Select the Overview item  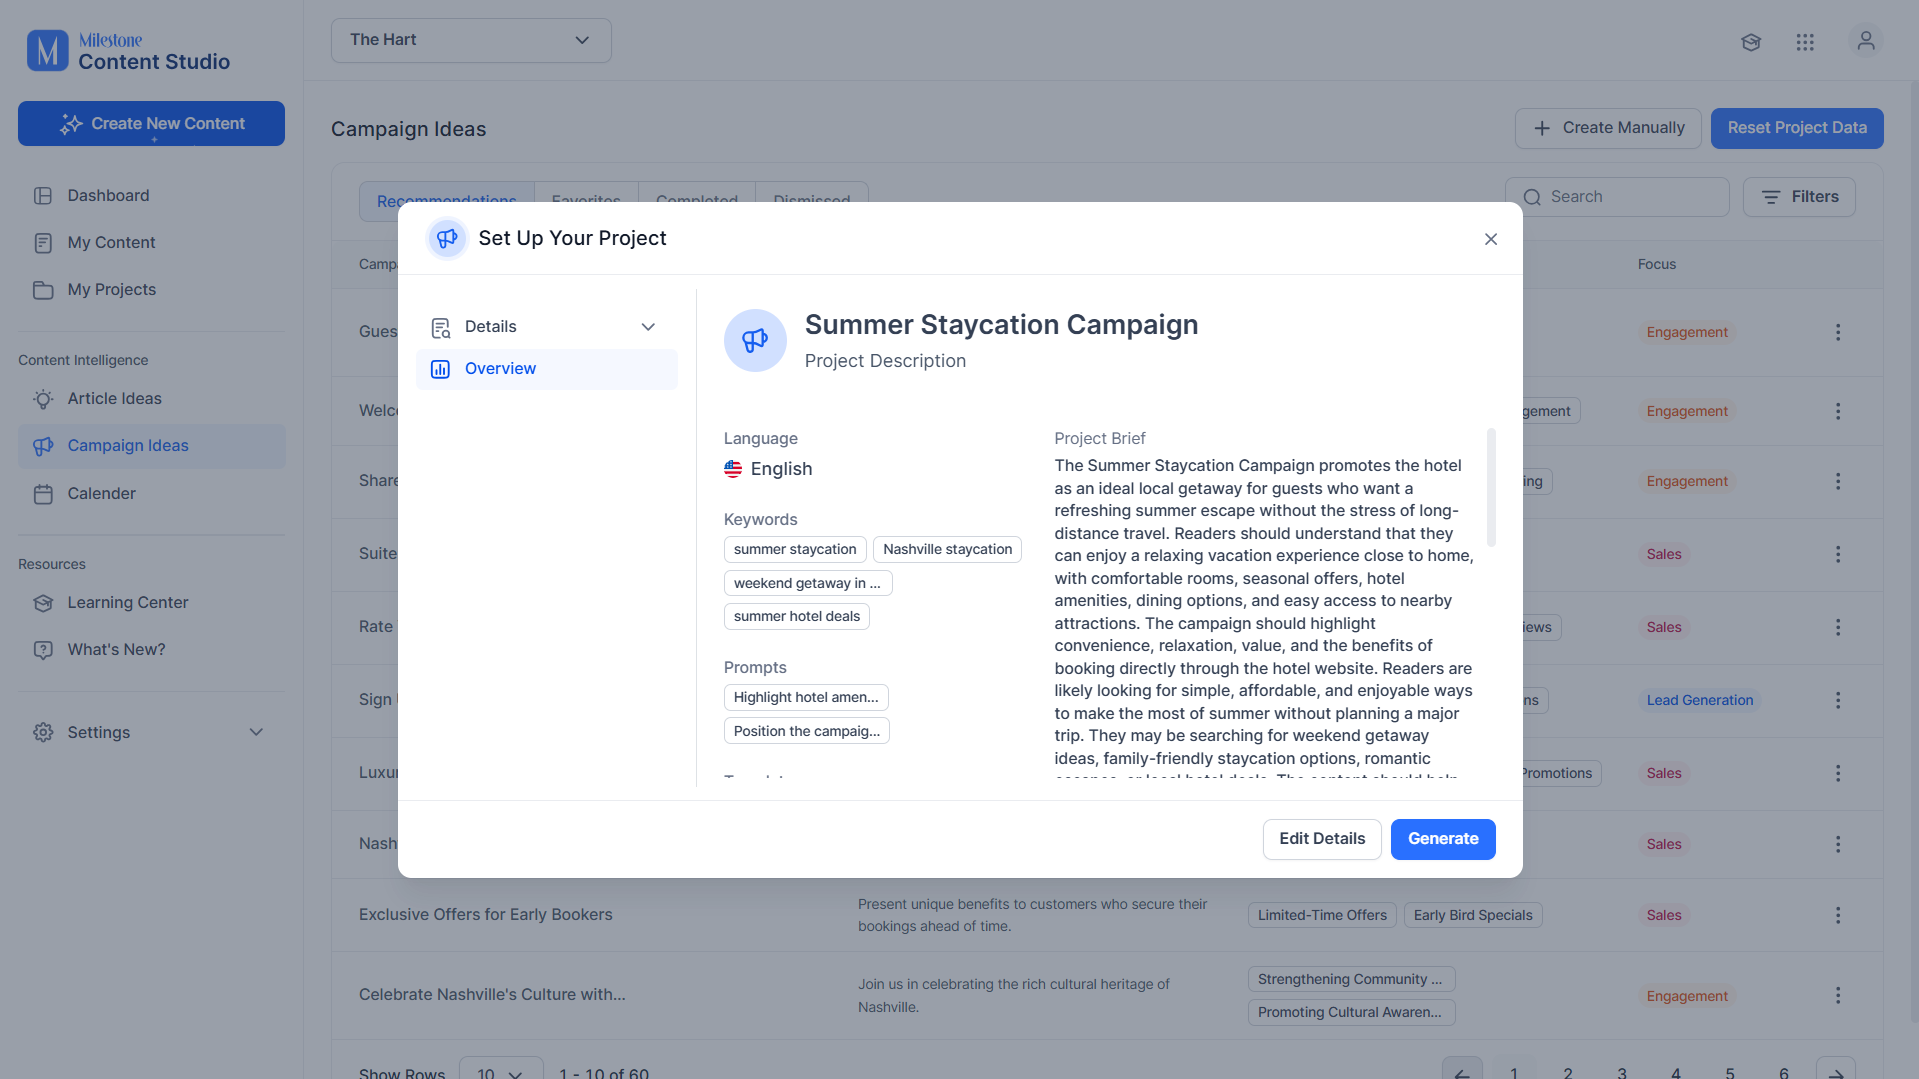[547, 369]
